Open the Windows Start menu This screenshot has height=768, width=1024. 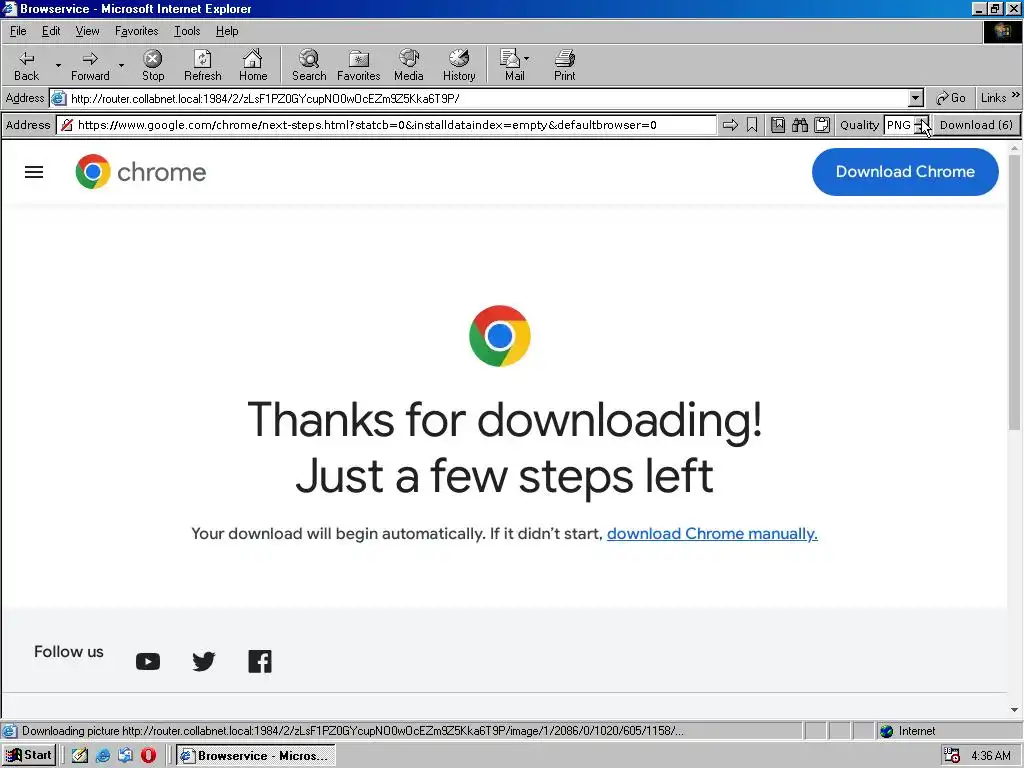coord(29,756)
